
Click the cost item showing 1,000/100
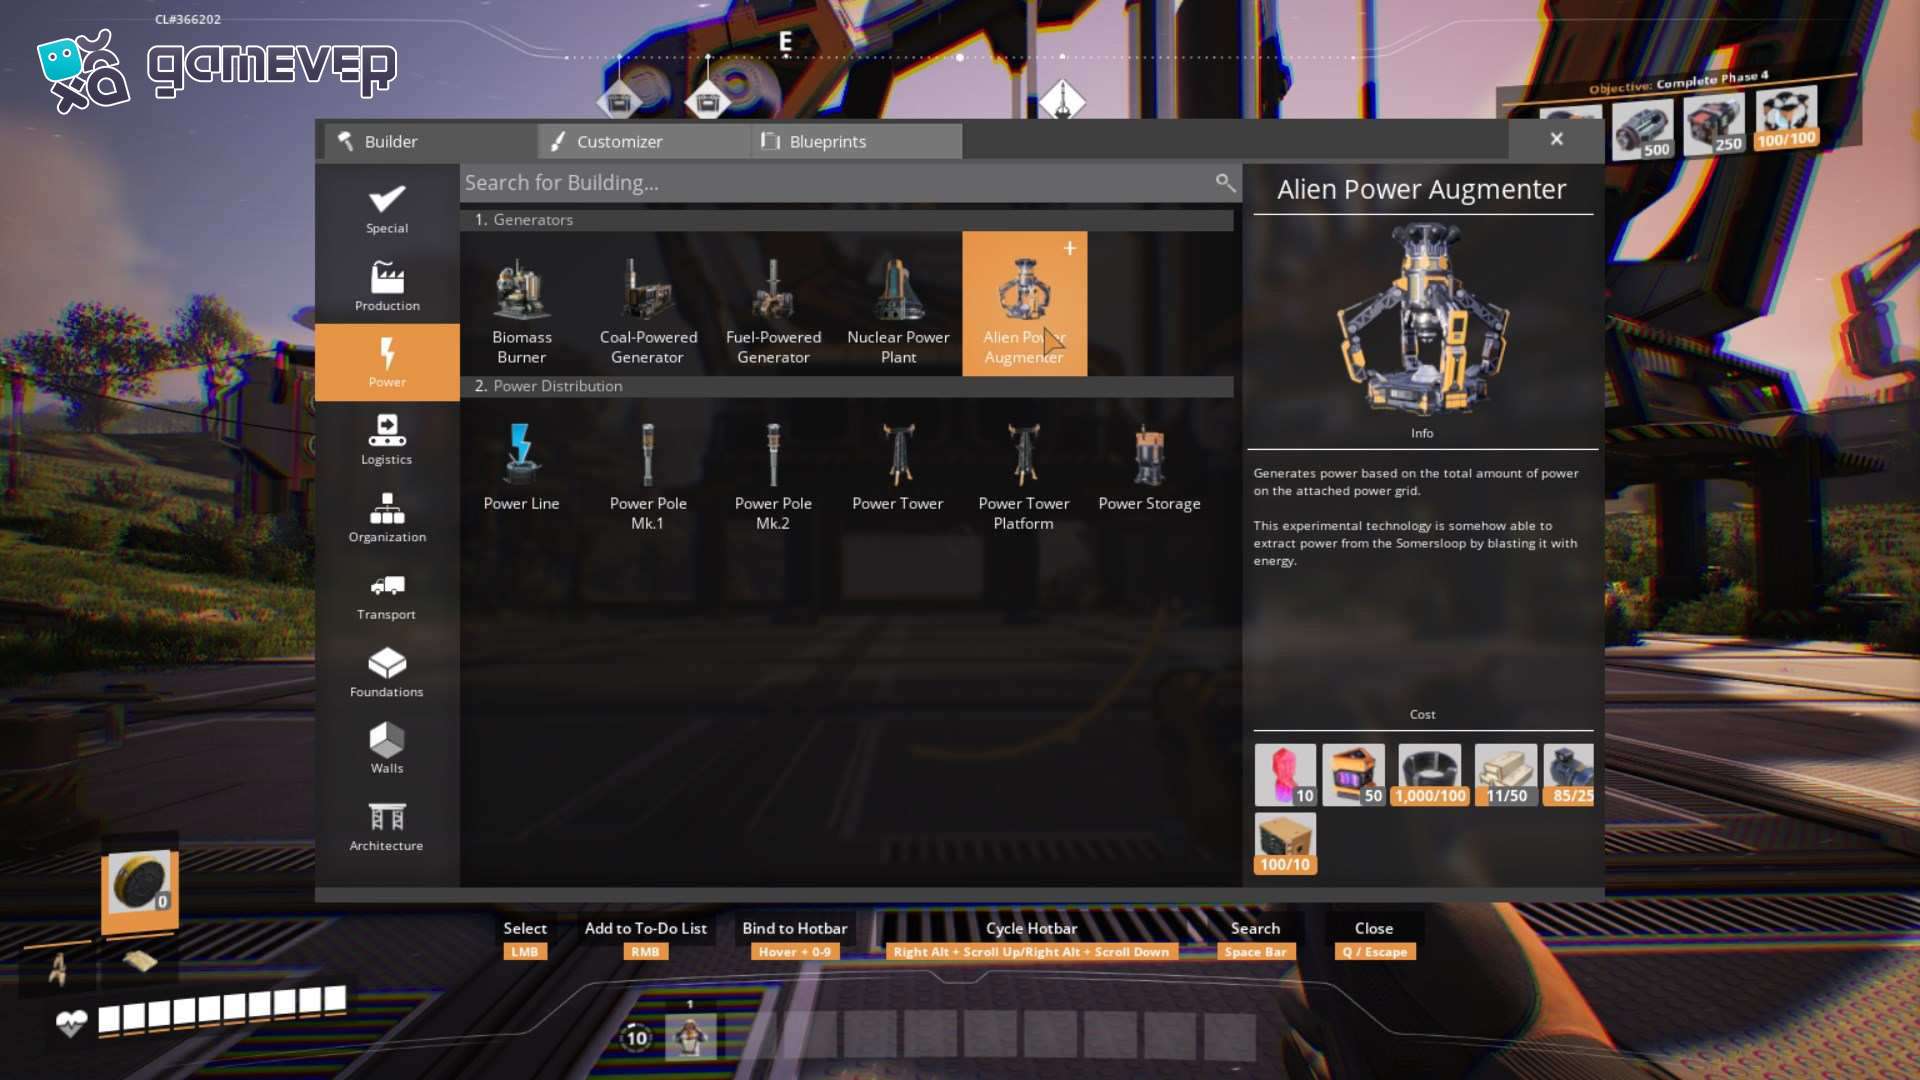[x=1430, y=775]
